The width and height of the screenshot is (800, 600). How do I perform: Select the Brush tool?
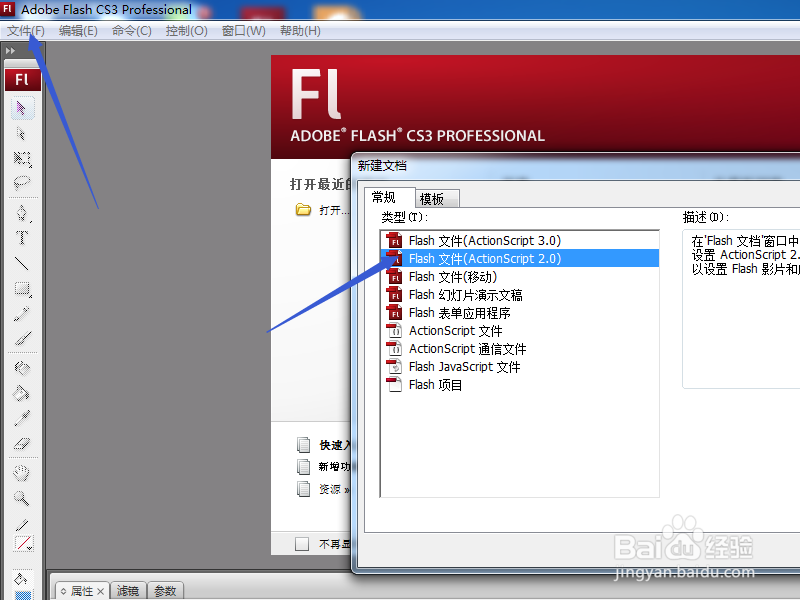22,336
